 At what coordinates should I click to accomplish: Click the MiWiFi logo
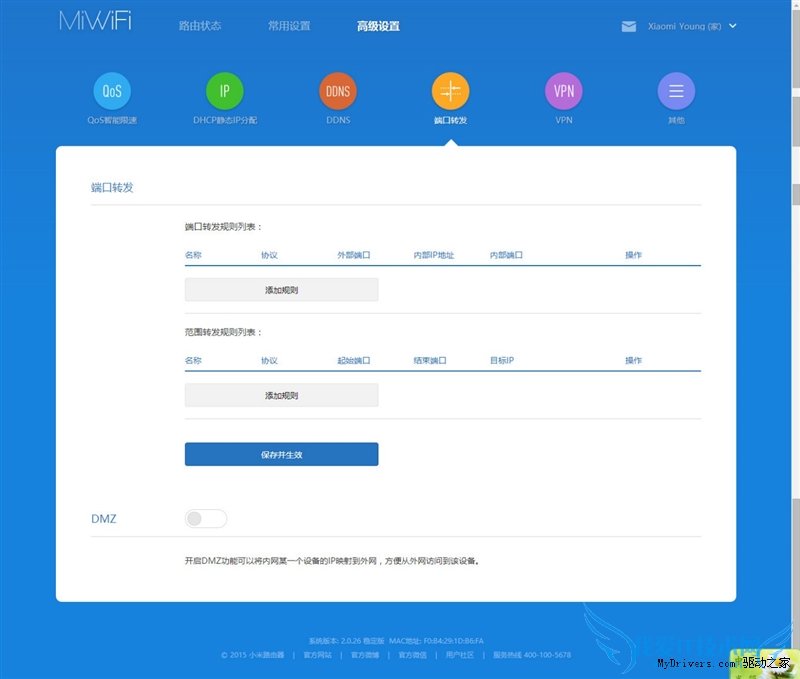[x=95, y=21]
